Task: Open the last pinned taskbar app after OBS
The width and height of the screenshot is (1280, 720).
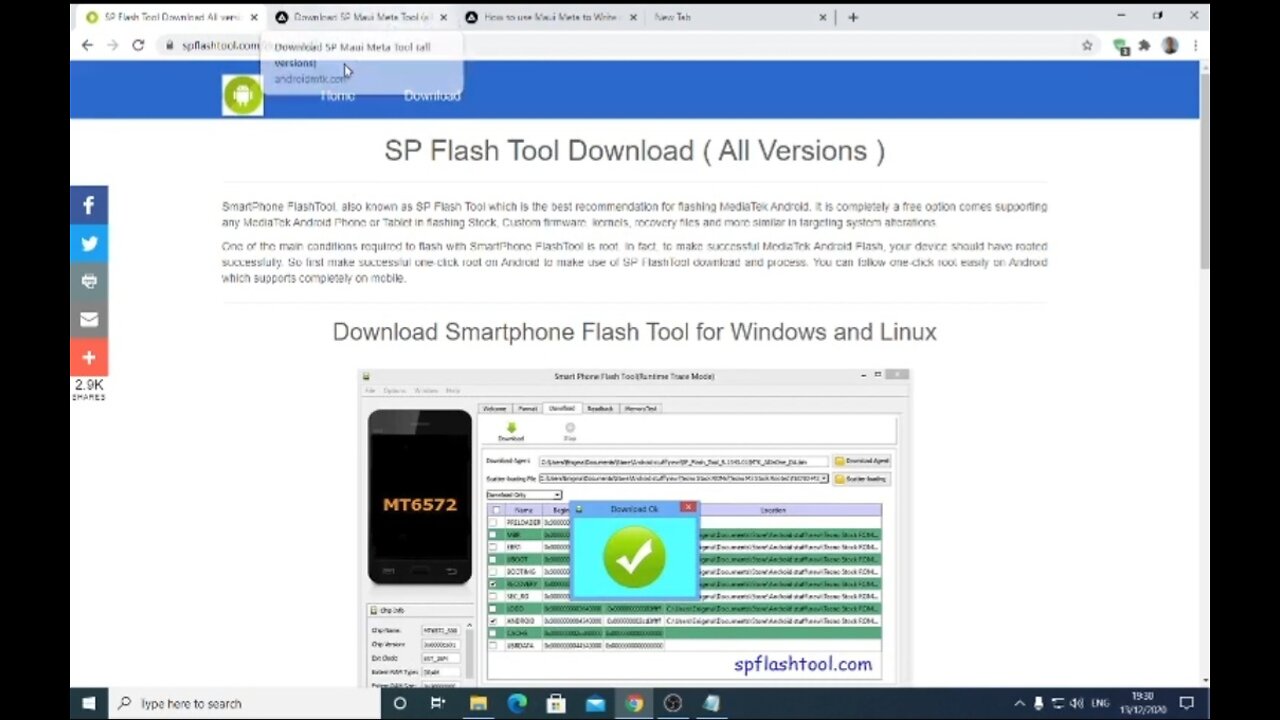Action: pos(711,703)
